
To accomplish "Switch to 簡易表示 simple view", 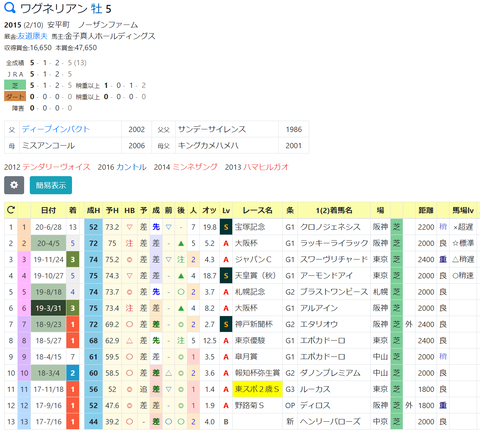I will click(51, 185).
